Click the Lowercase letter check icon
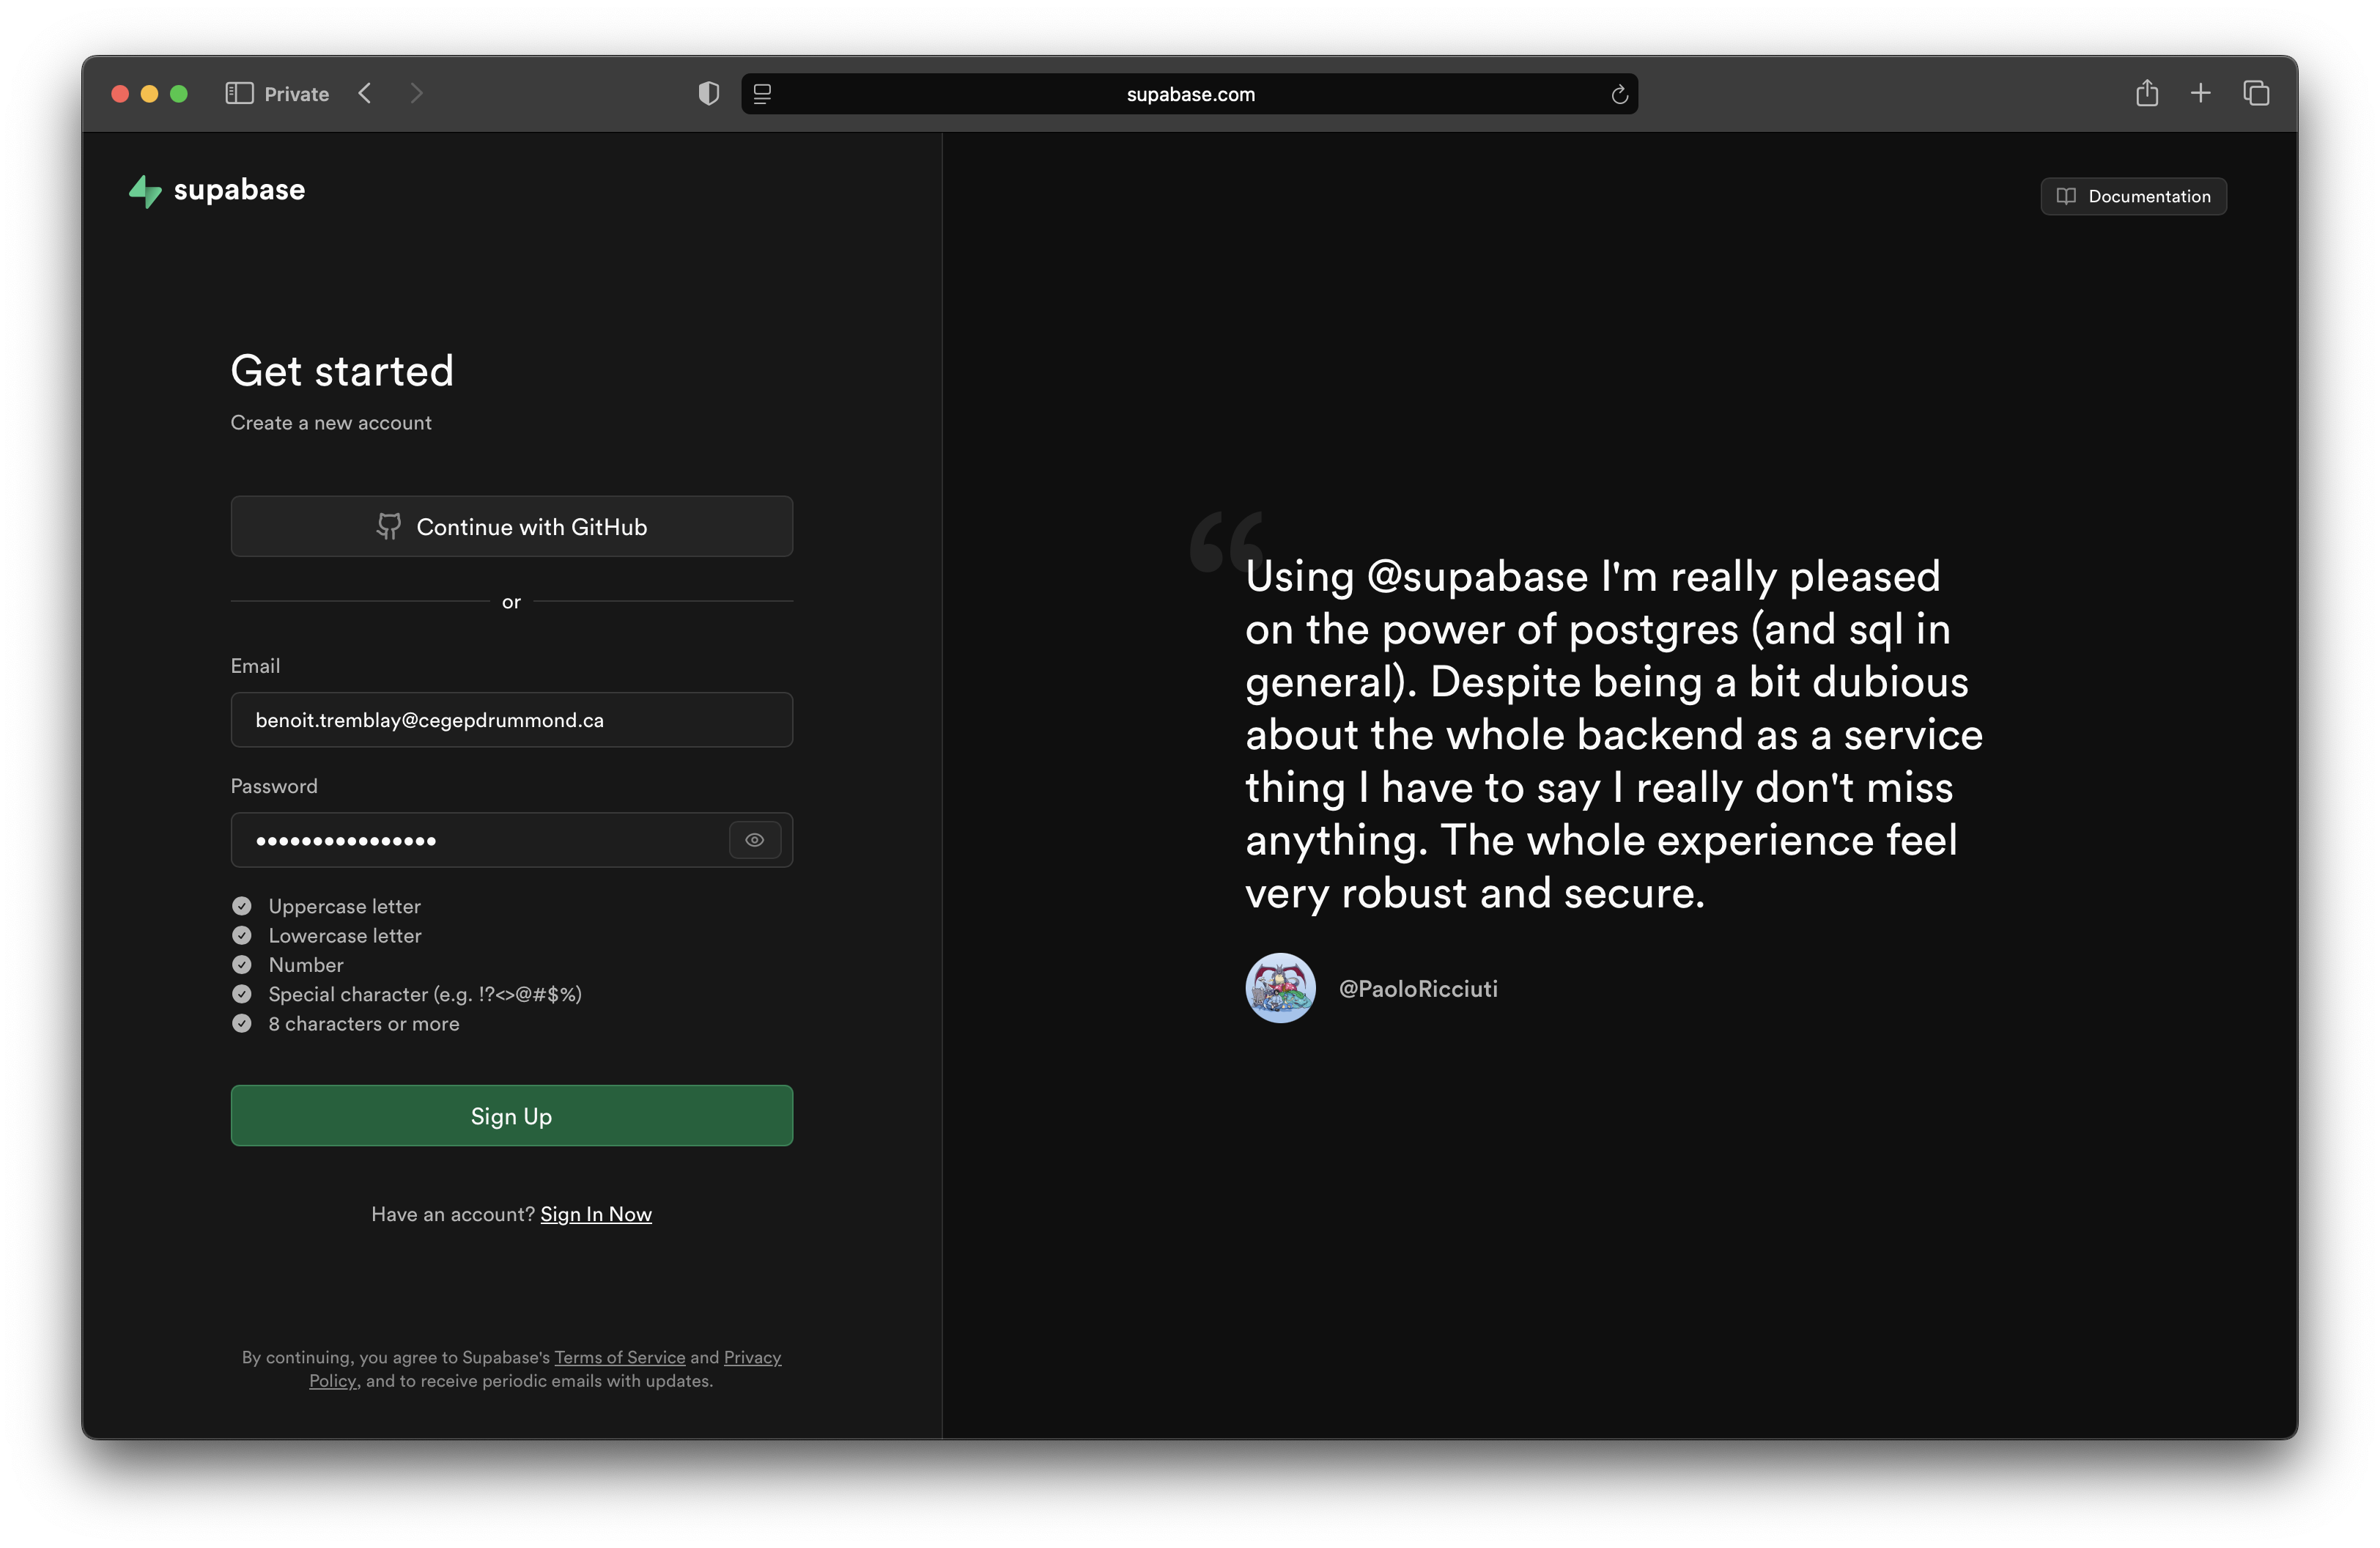Viewport: 2380px width, 1548px height. pyautogui.click(x=242, y=935)
